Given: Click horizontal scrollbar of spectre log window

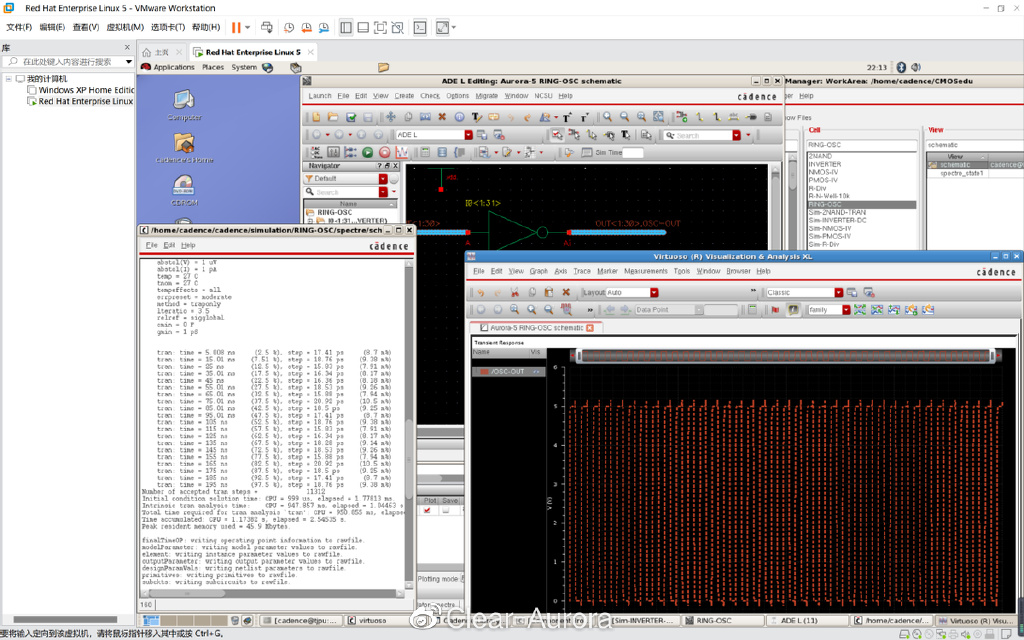Looking at the screenshot, I should click(x=270, y=594).
